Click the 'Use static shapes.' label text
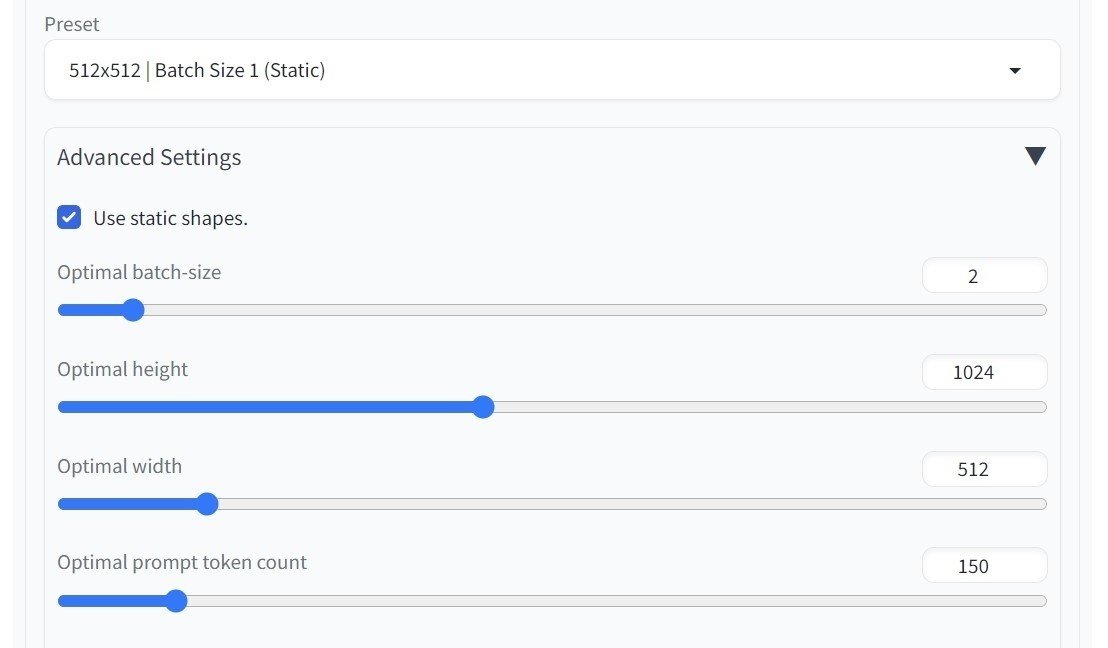 [x=170, y=218]
